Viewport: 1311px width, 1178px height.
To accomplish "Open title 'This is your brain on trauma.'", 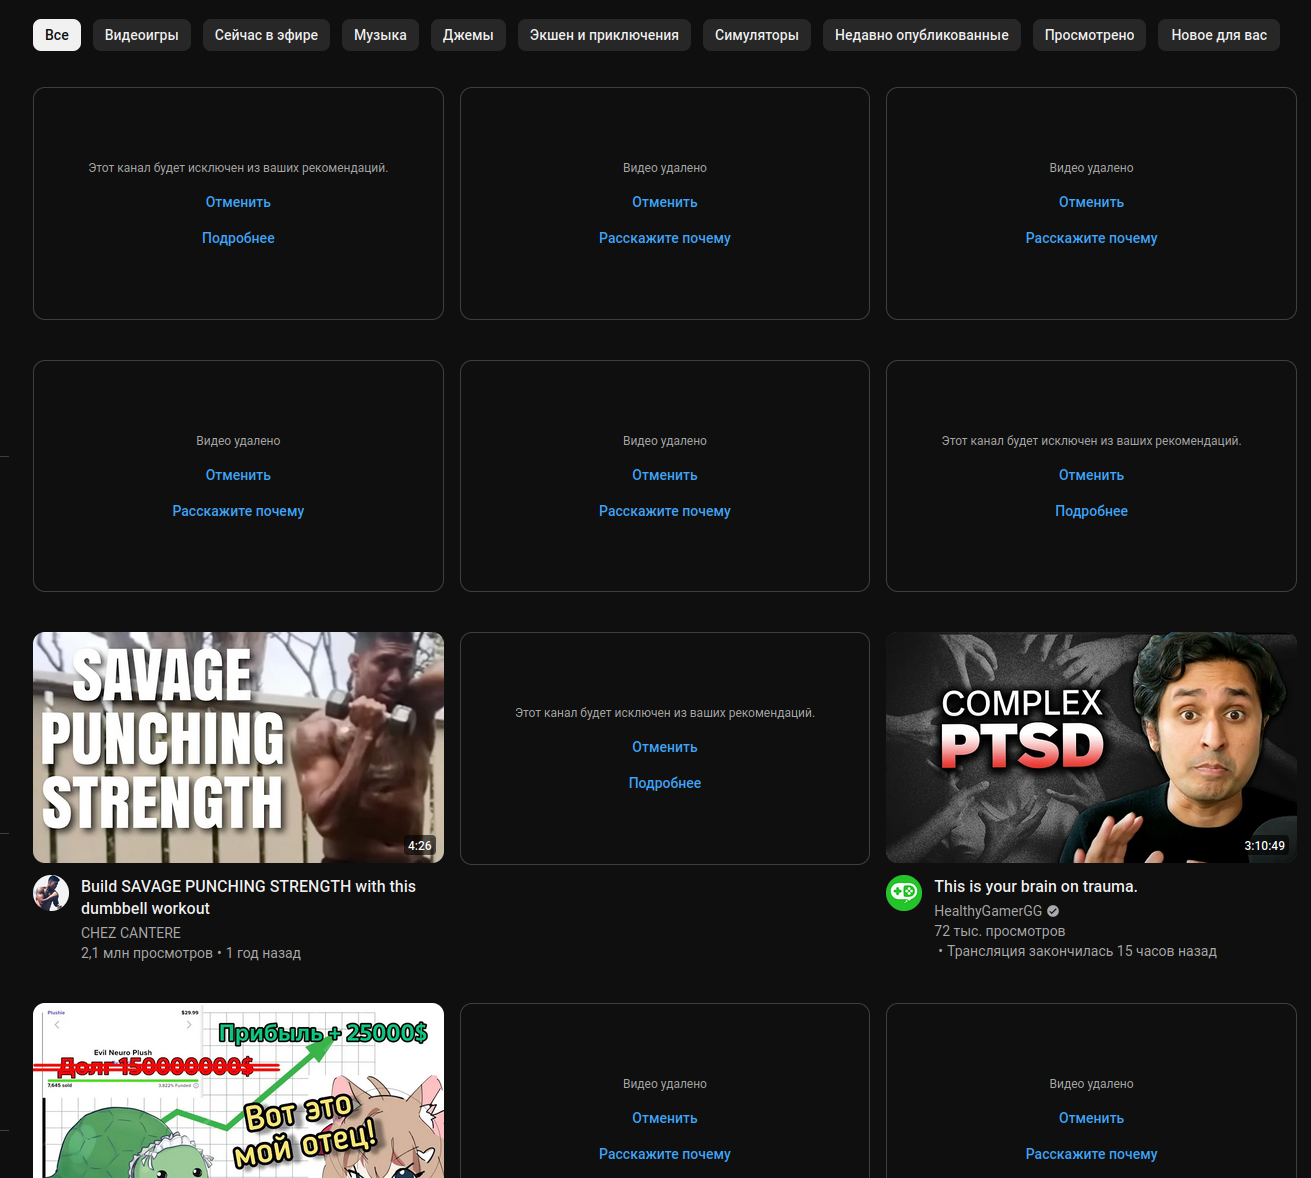I will 1036,886.
